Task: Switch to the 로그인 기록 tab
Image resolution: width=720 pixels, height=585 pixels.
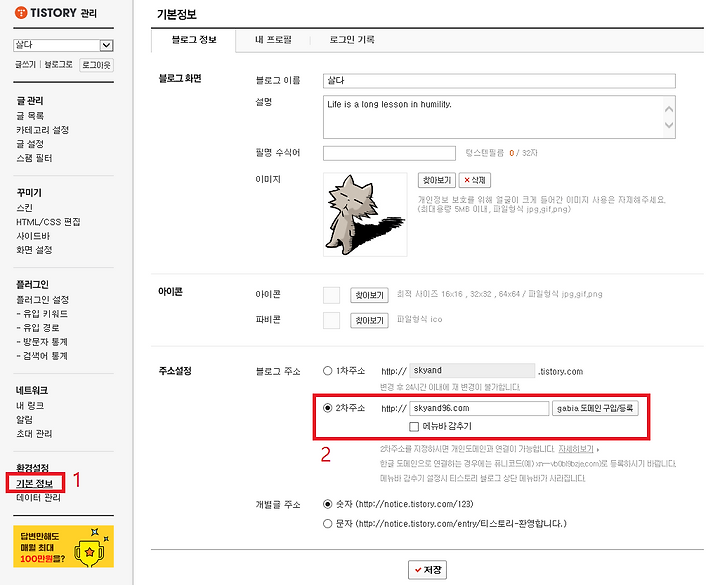Action: tap(352, 40)
